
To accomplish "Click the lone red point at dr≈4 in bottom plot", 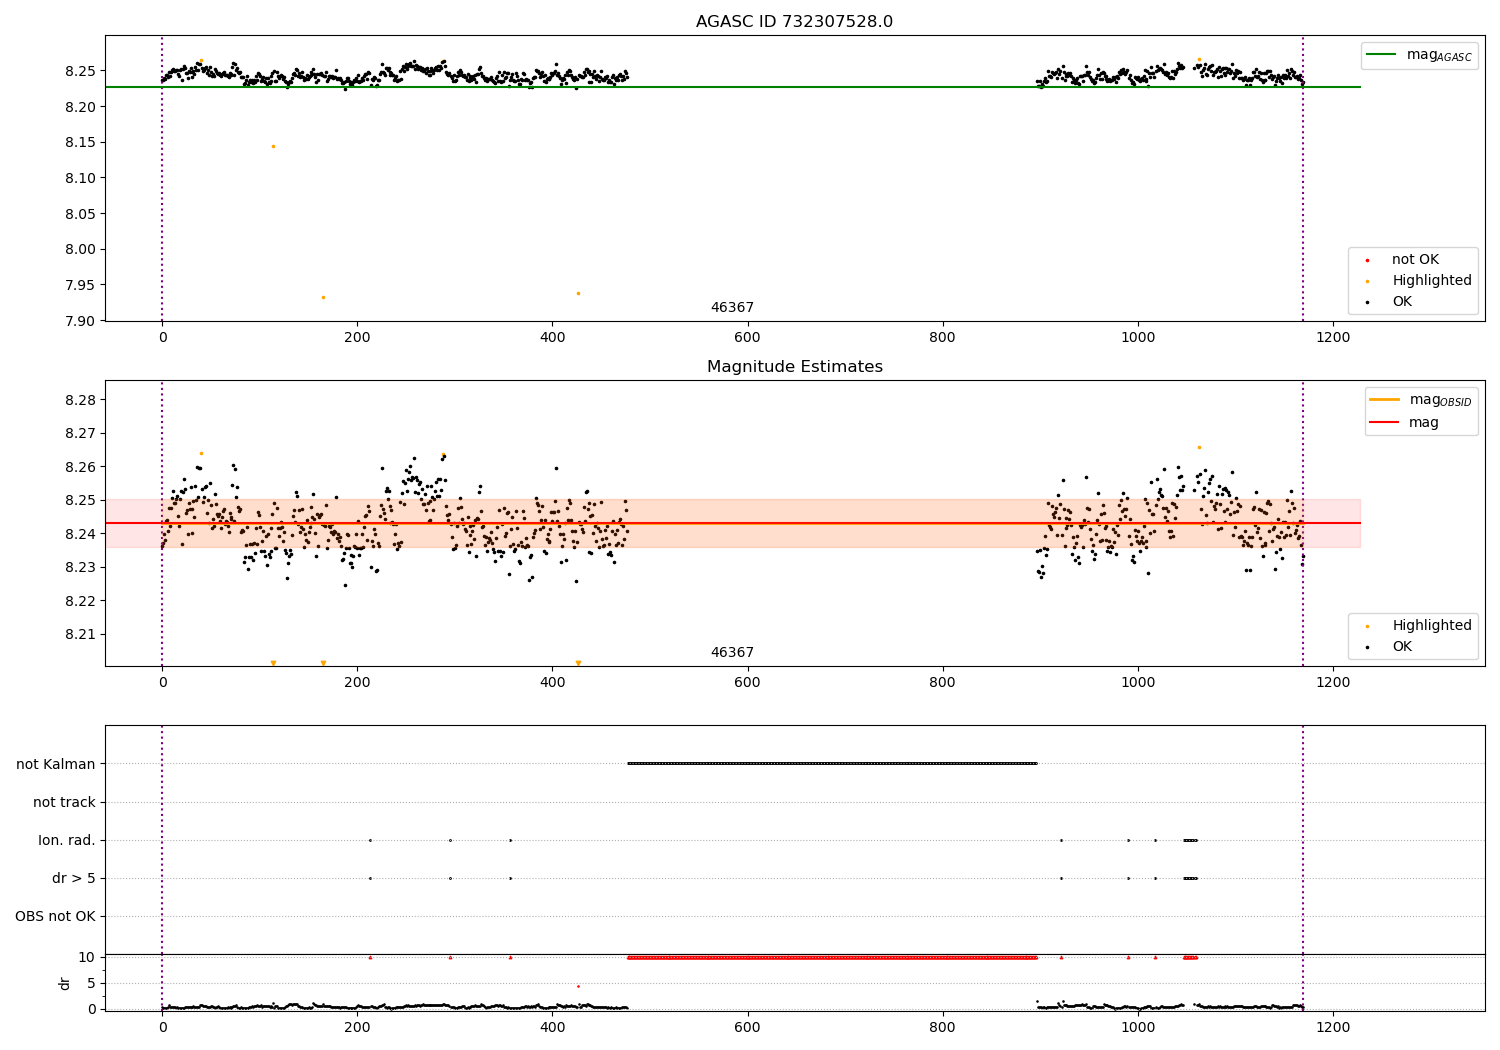I will point(578,986).
